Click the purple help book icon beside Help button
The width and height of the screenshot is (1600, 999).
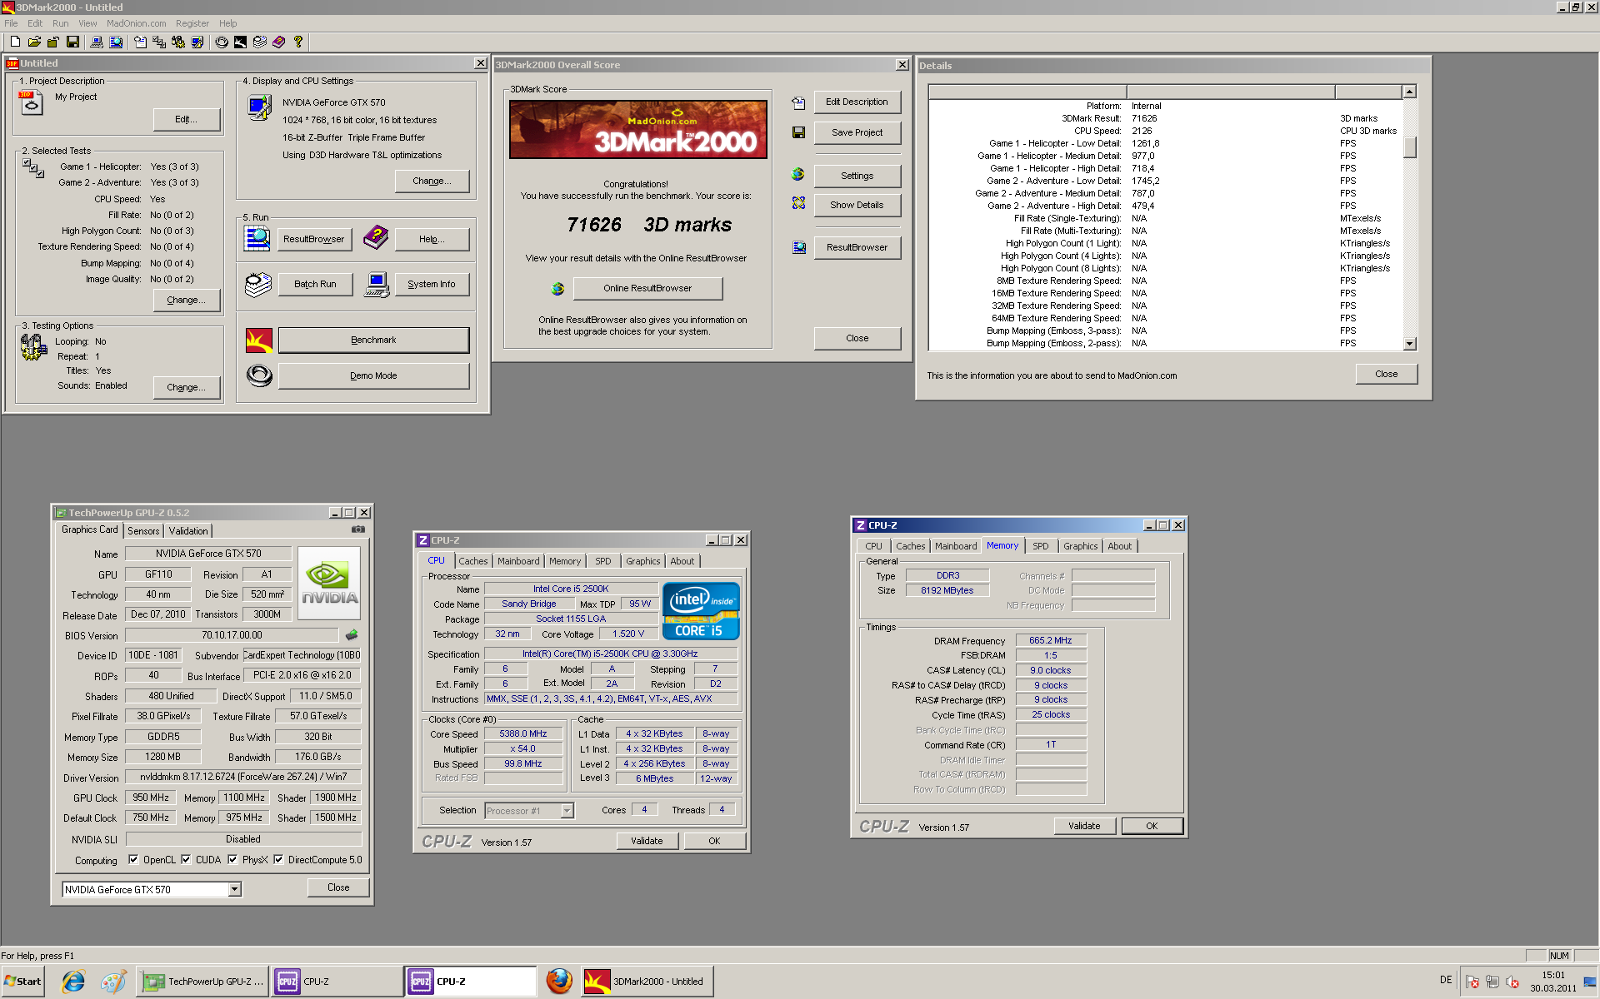pos(376,237)
